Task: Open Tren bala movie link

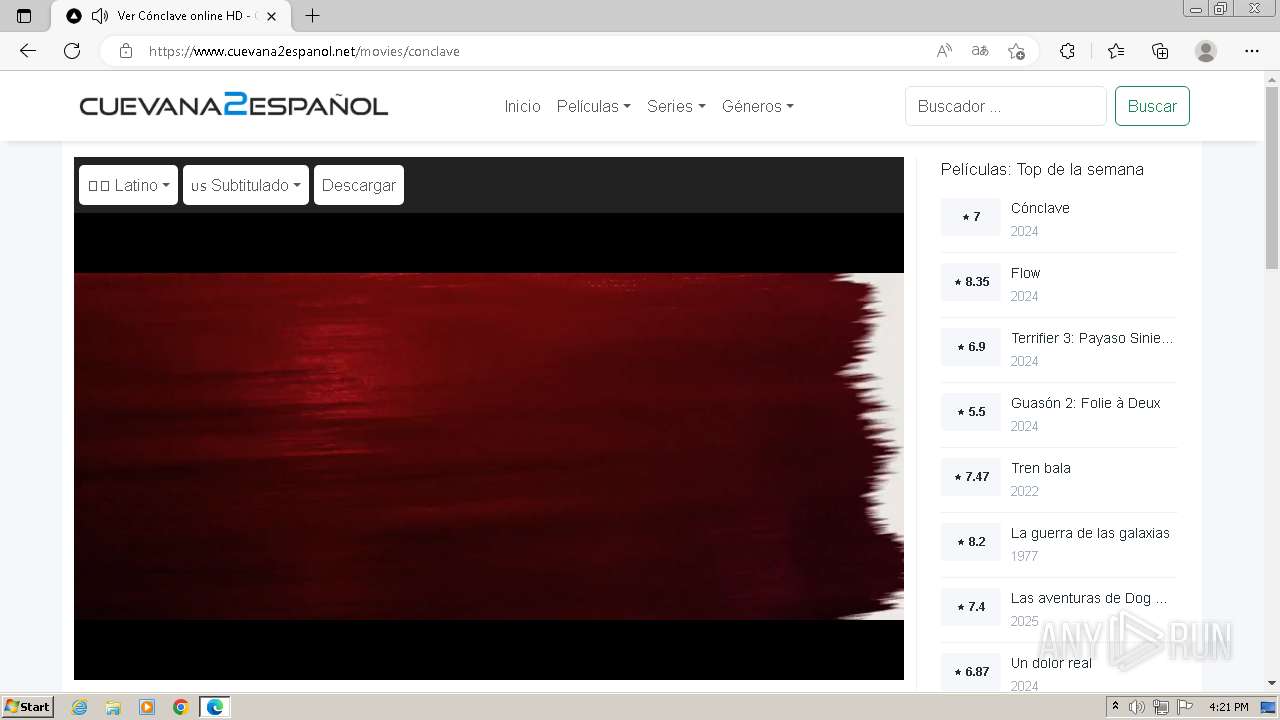Action: tap(1040, 468)
